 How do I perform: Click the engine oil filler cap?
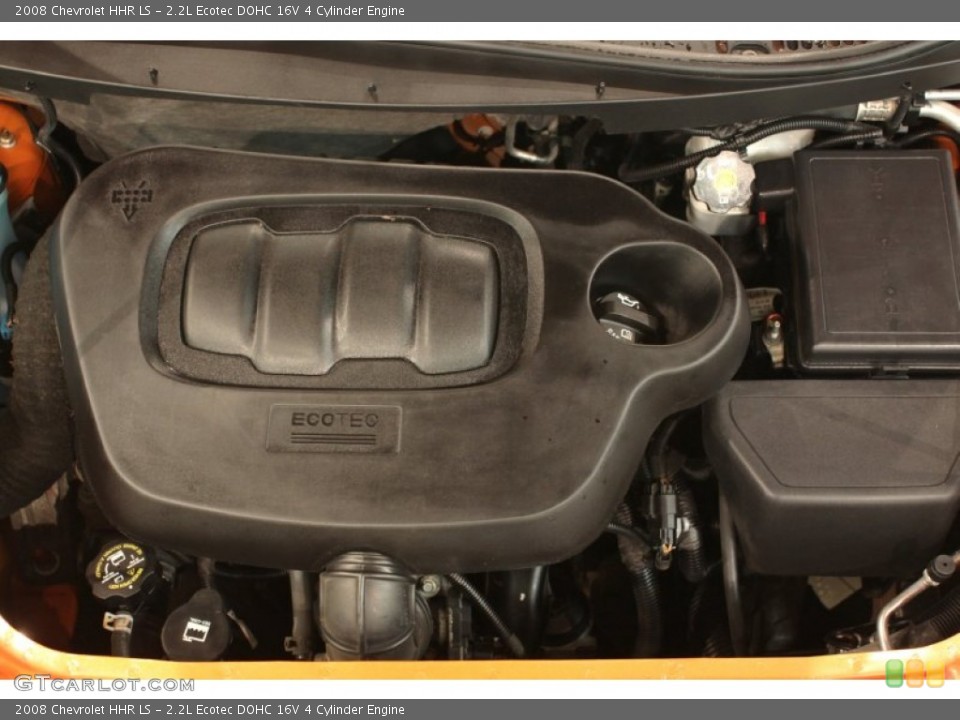pos(626,317)
